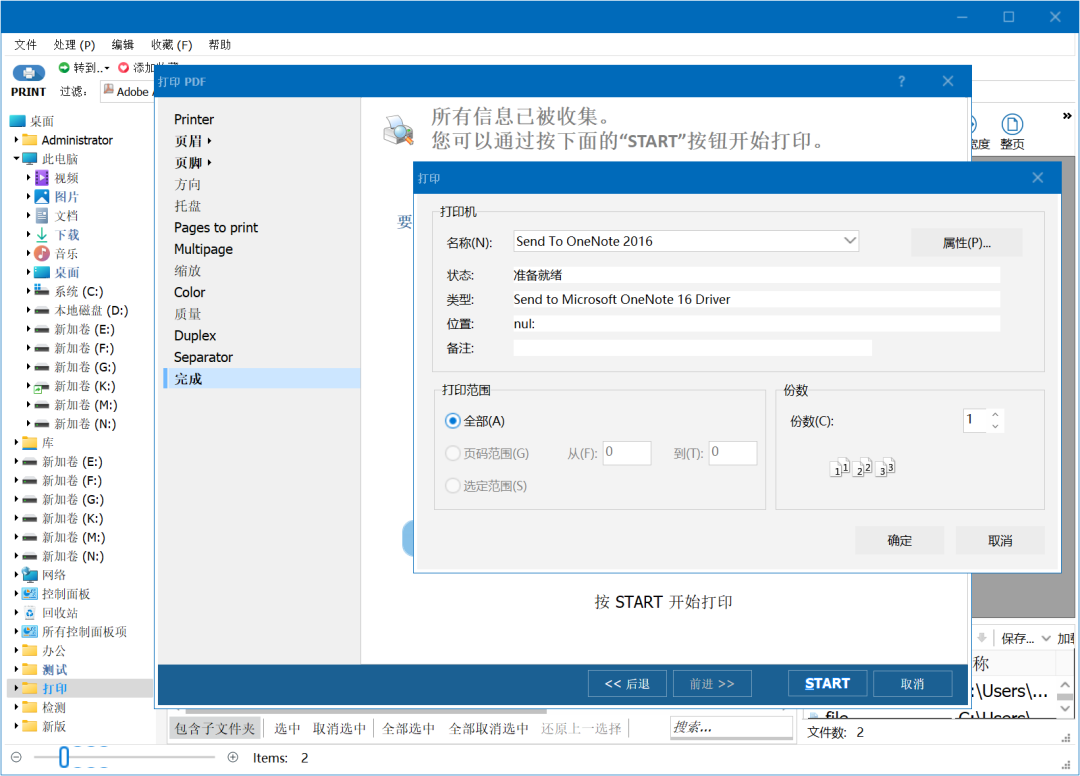Click 取消 in the 打印 PDF wizard
Image resolution: width=1080 pixels, height=776 pixels.
pyautogui.click(x=913, y=684)
